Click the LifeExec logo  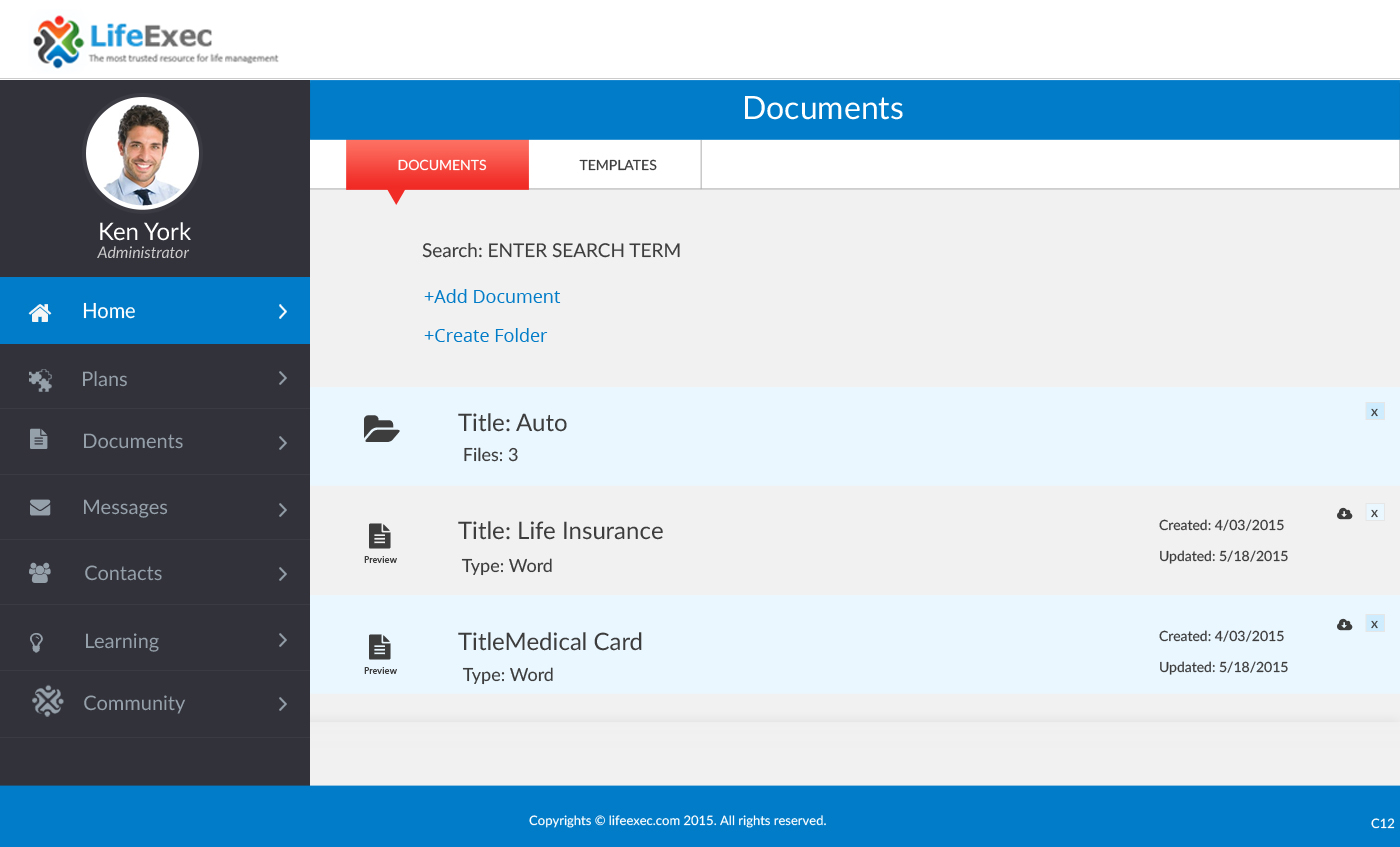click(156, 42)
